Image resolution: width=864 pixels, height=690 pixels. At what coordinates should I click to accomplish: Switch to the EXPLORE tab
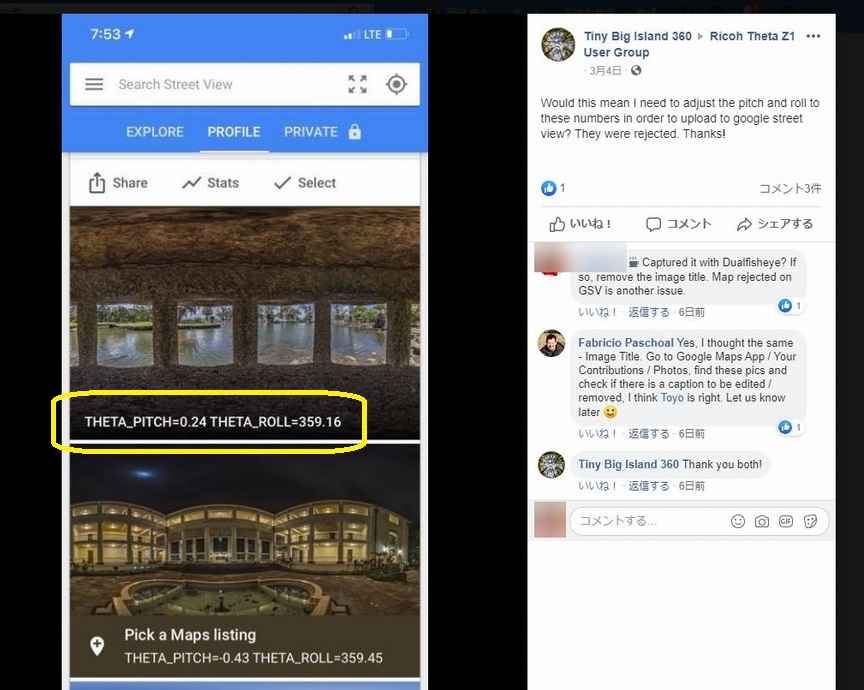point(155,132)
